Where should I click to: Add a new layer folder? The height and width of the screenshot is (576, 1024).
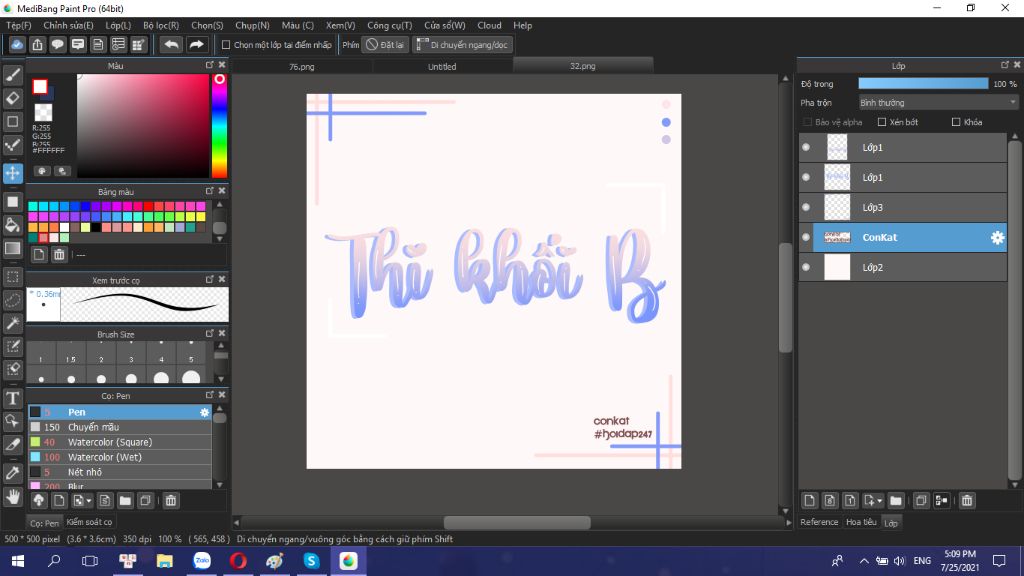pos(895,500)
